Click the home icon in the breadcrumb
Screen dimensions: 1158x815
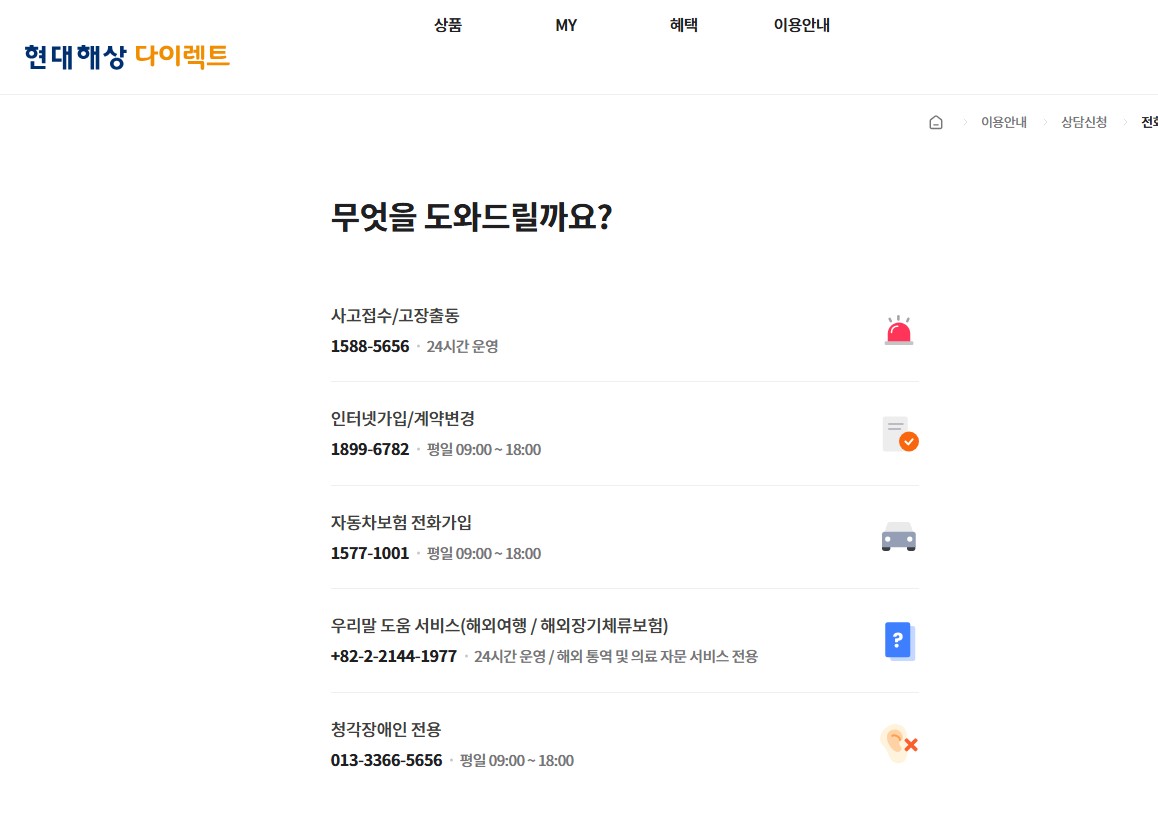936,121
